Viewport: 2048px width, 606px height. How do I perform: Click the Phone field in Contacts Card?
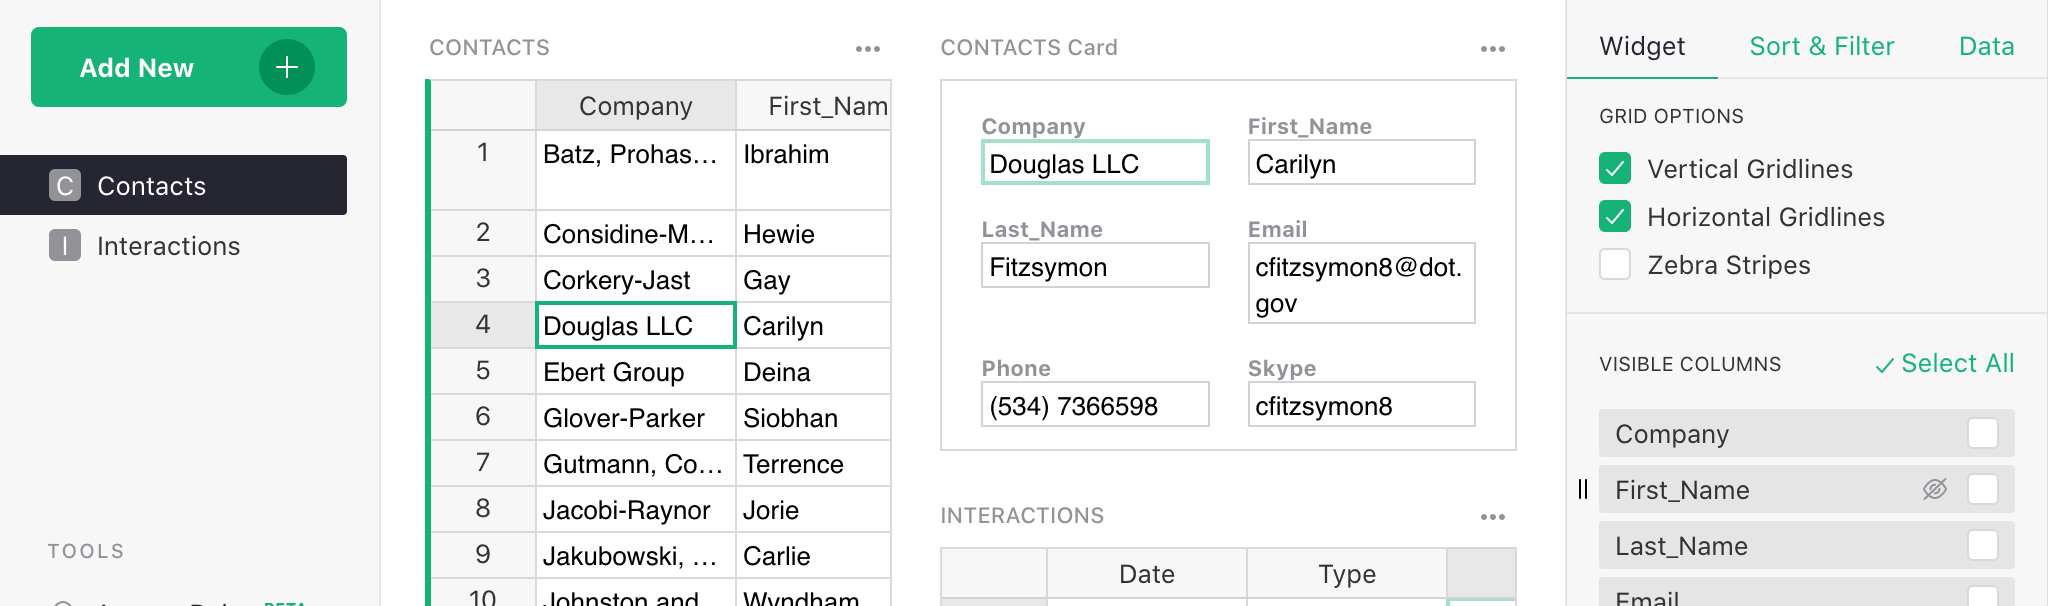point(1094,405)
